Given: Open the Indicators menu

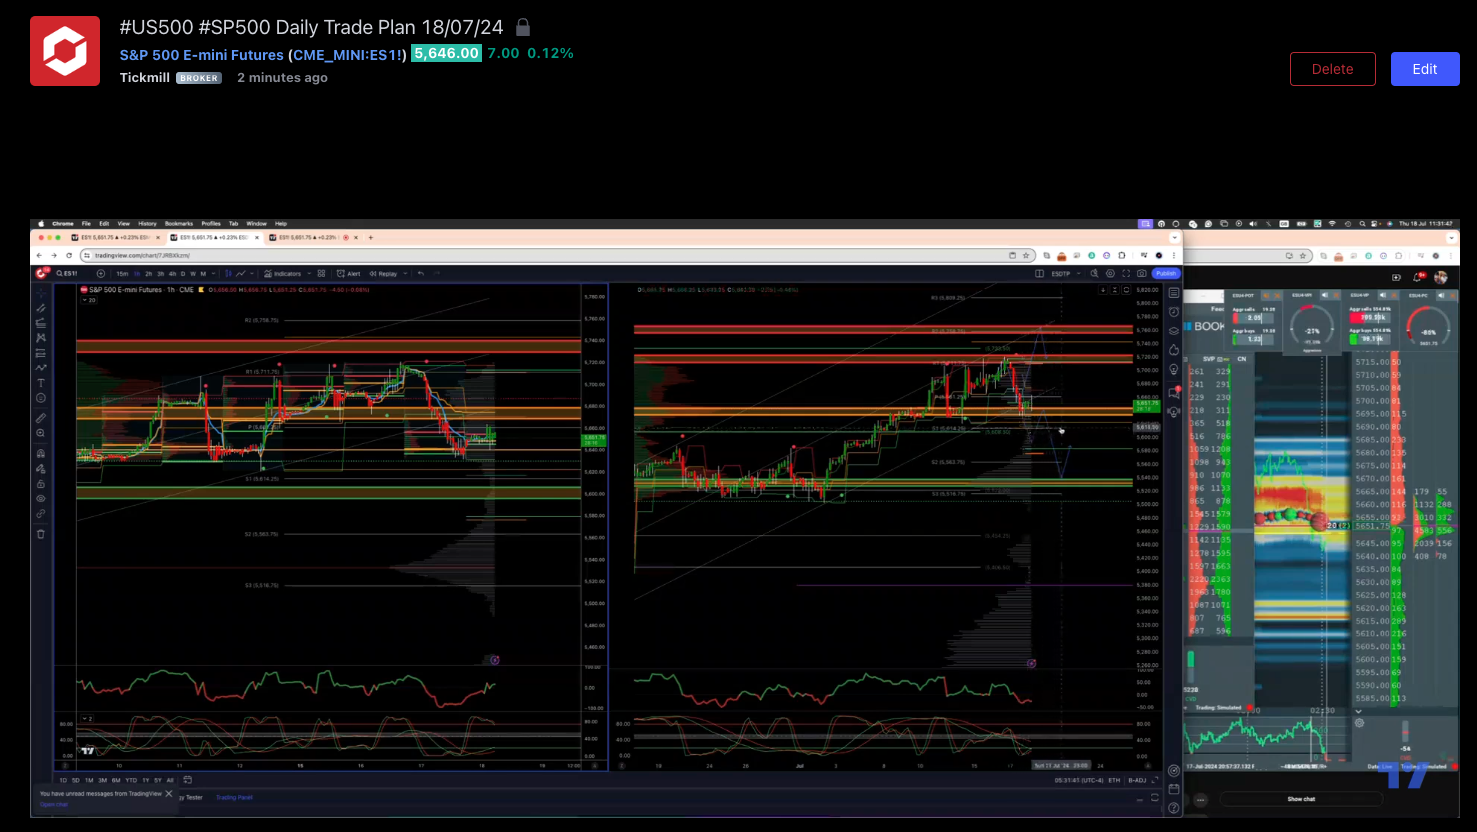Looking at the screenshot, I should 282,273.
